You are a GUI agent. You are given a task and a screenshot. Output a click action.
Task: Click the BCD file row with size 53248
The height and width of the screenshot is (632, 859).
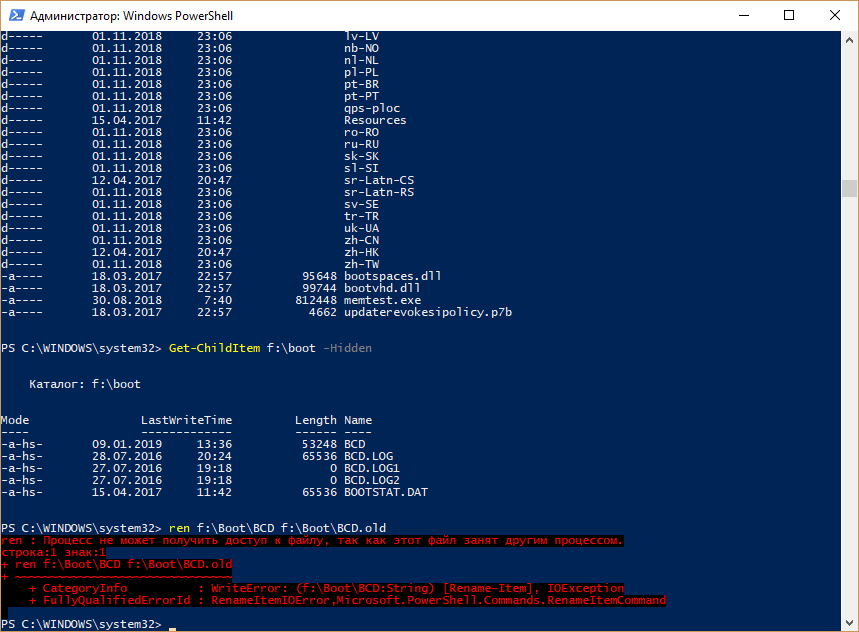click(x=183, y=444)
